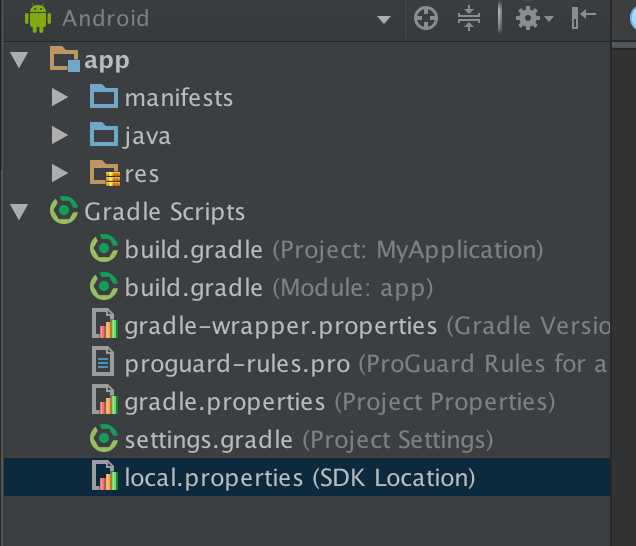Expand the res folder
The height and width of the screenshot is (546, 636).
click(60, 173)
